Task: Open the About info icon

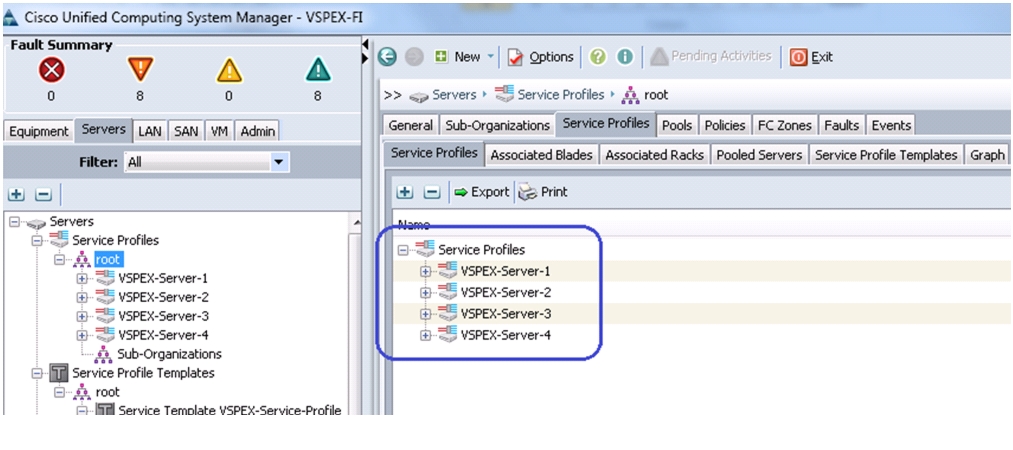Action: 625,57
